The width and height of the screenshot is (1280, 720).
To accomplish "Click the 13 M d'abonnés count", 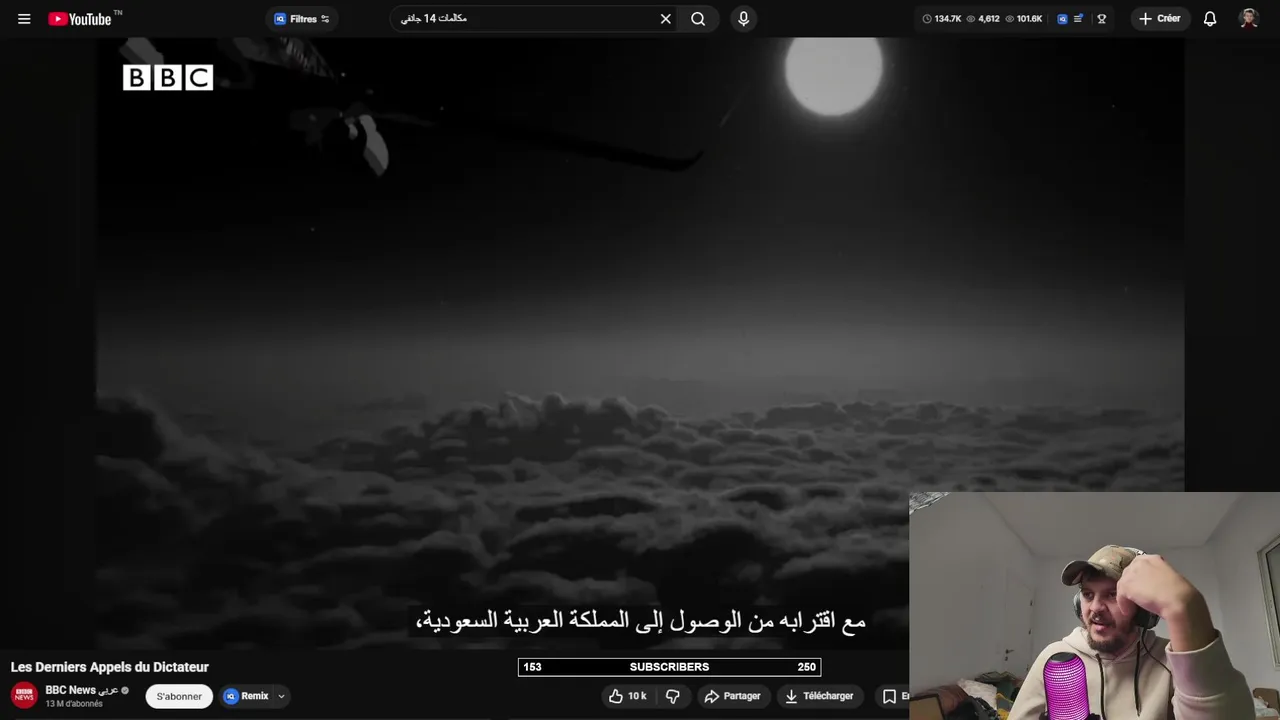I will tap(74, 704).
